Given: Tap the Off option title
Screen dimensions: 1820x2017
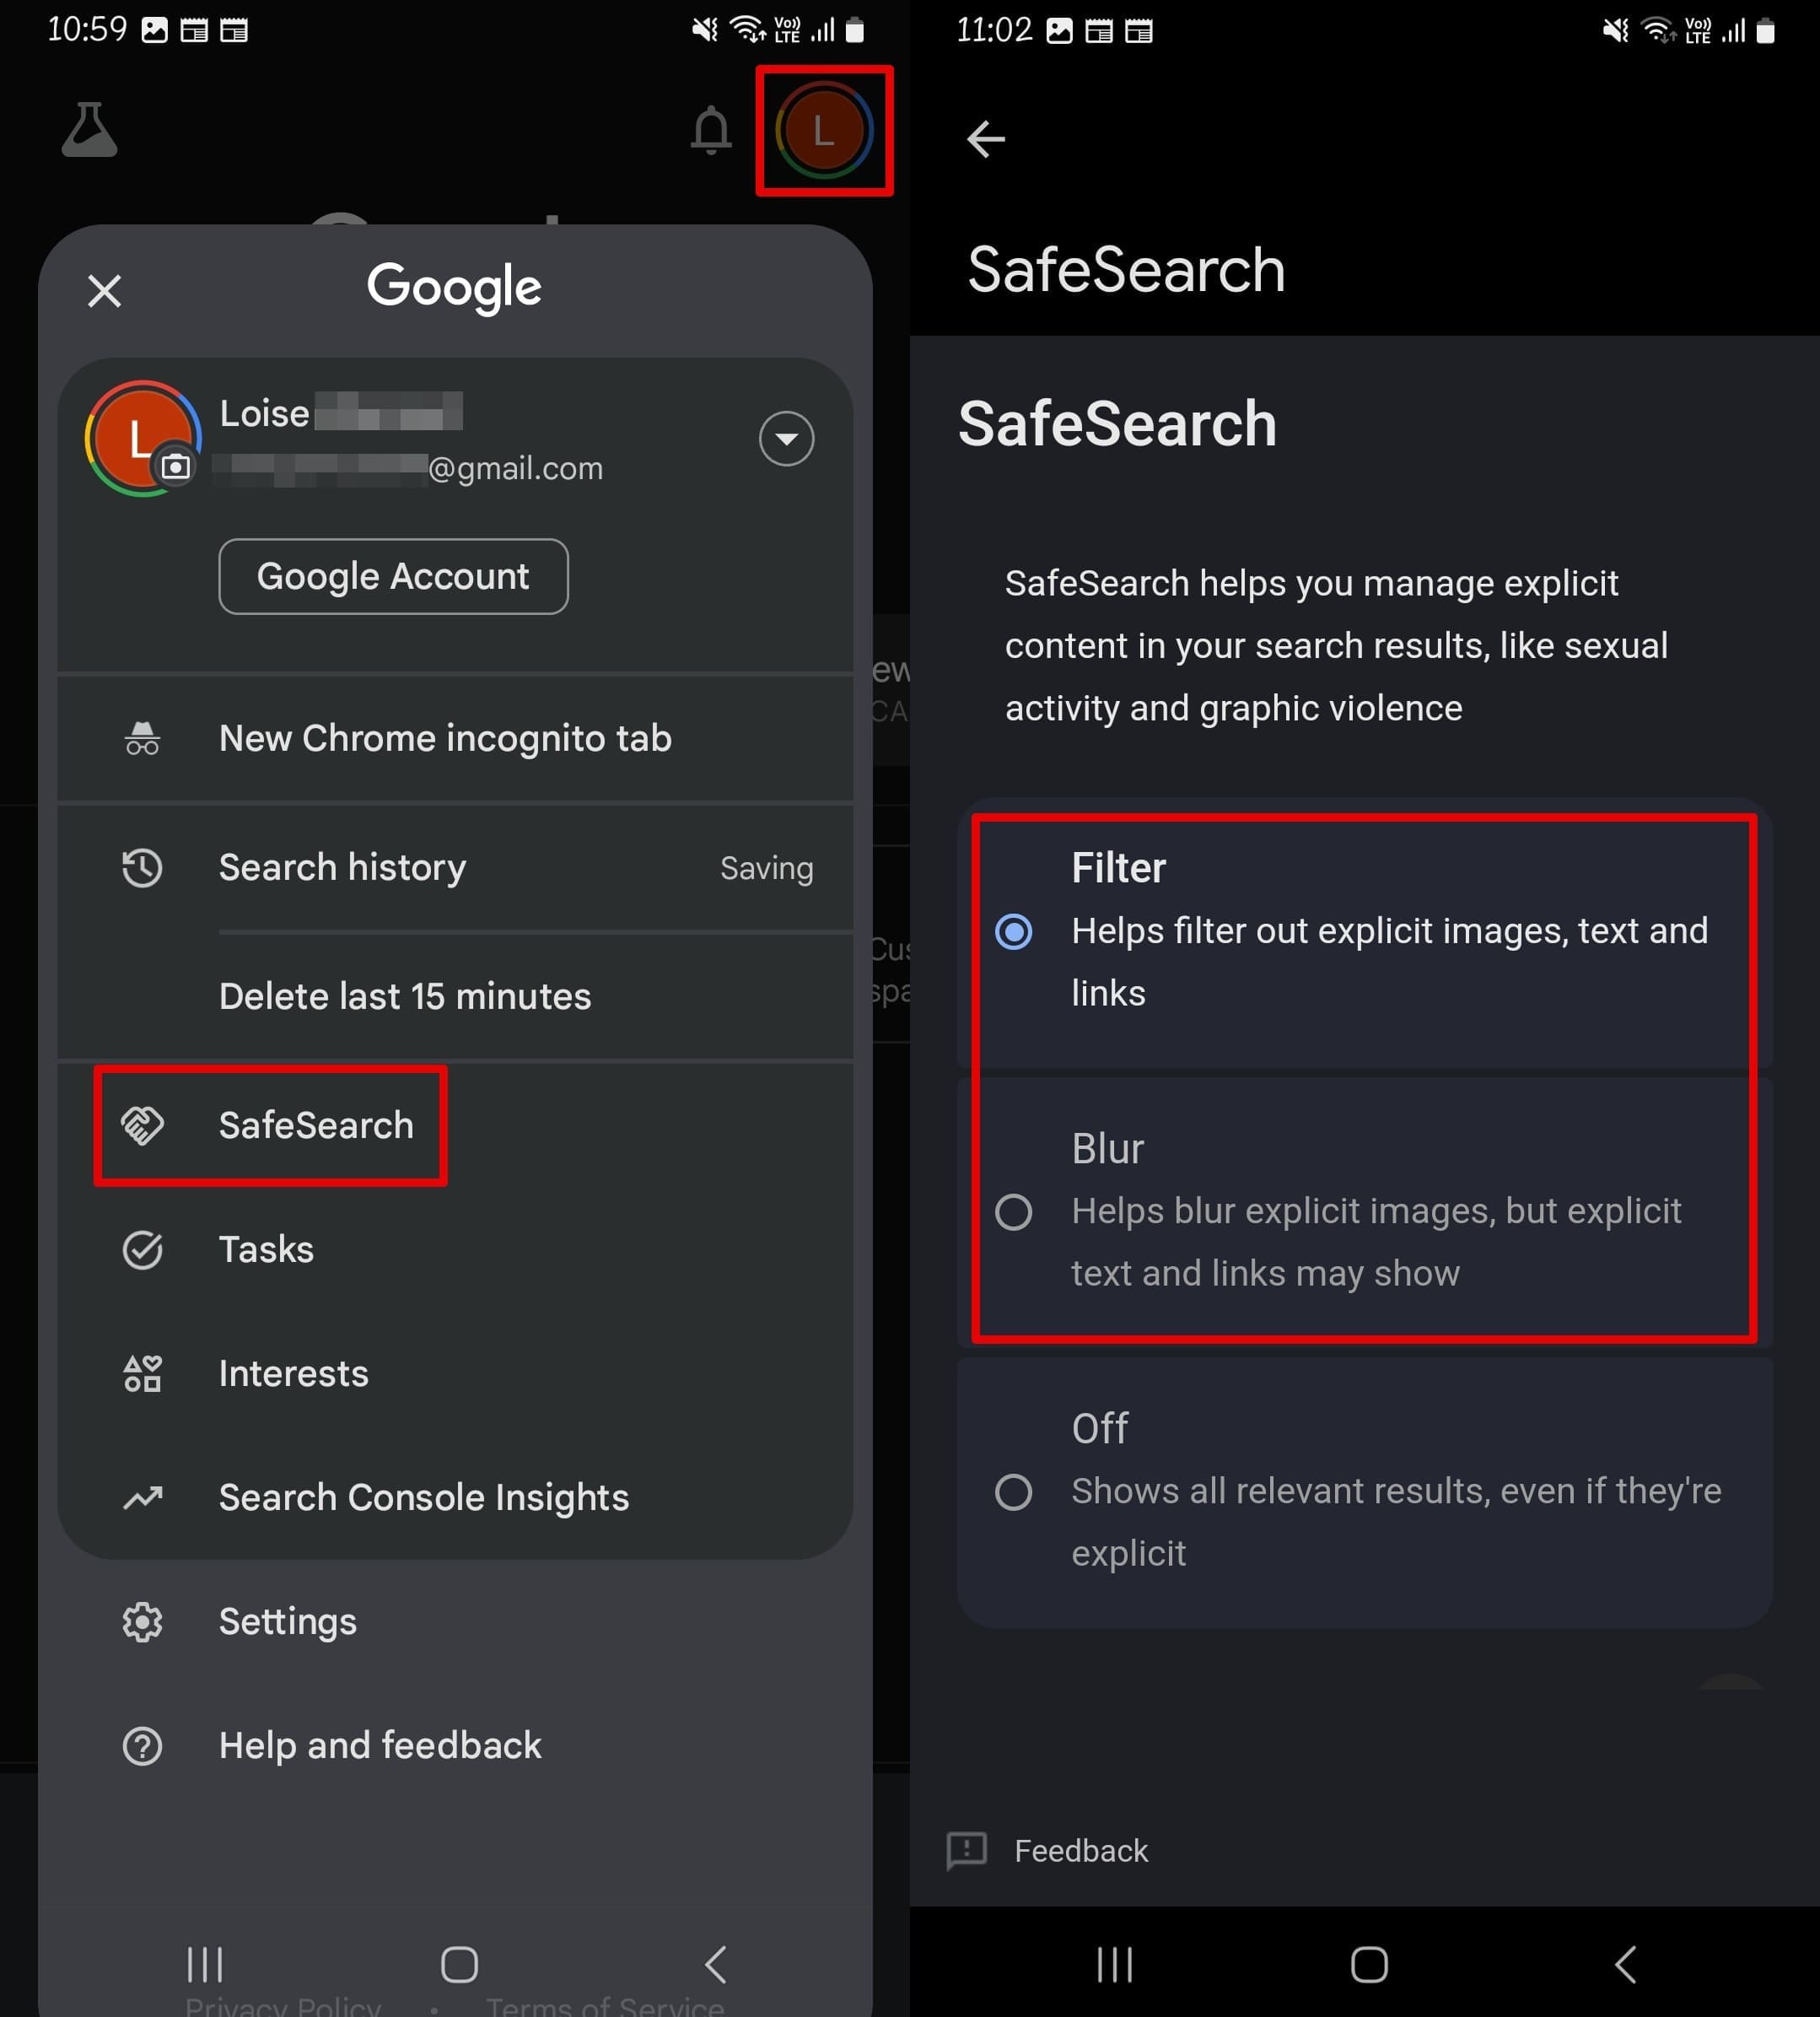Looking at the screenshot, I should (x=1099, y=1429).
